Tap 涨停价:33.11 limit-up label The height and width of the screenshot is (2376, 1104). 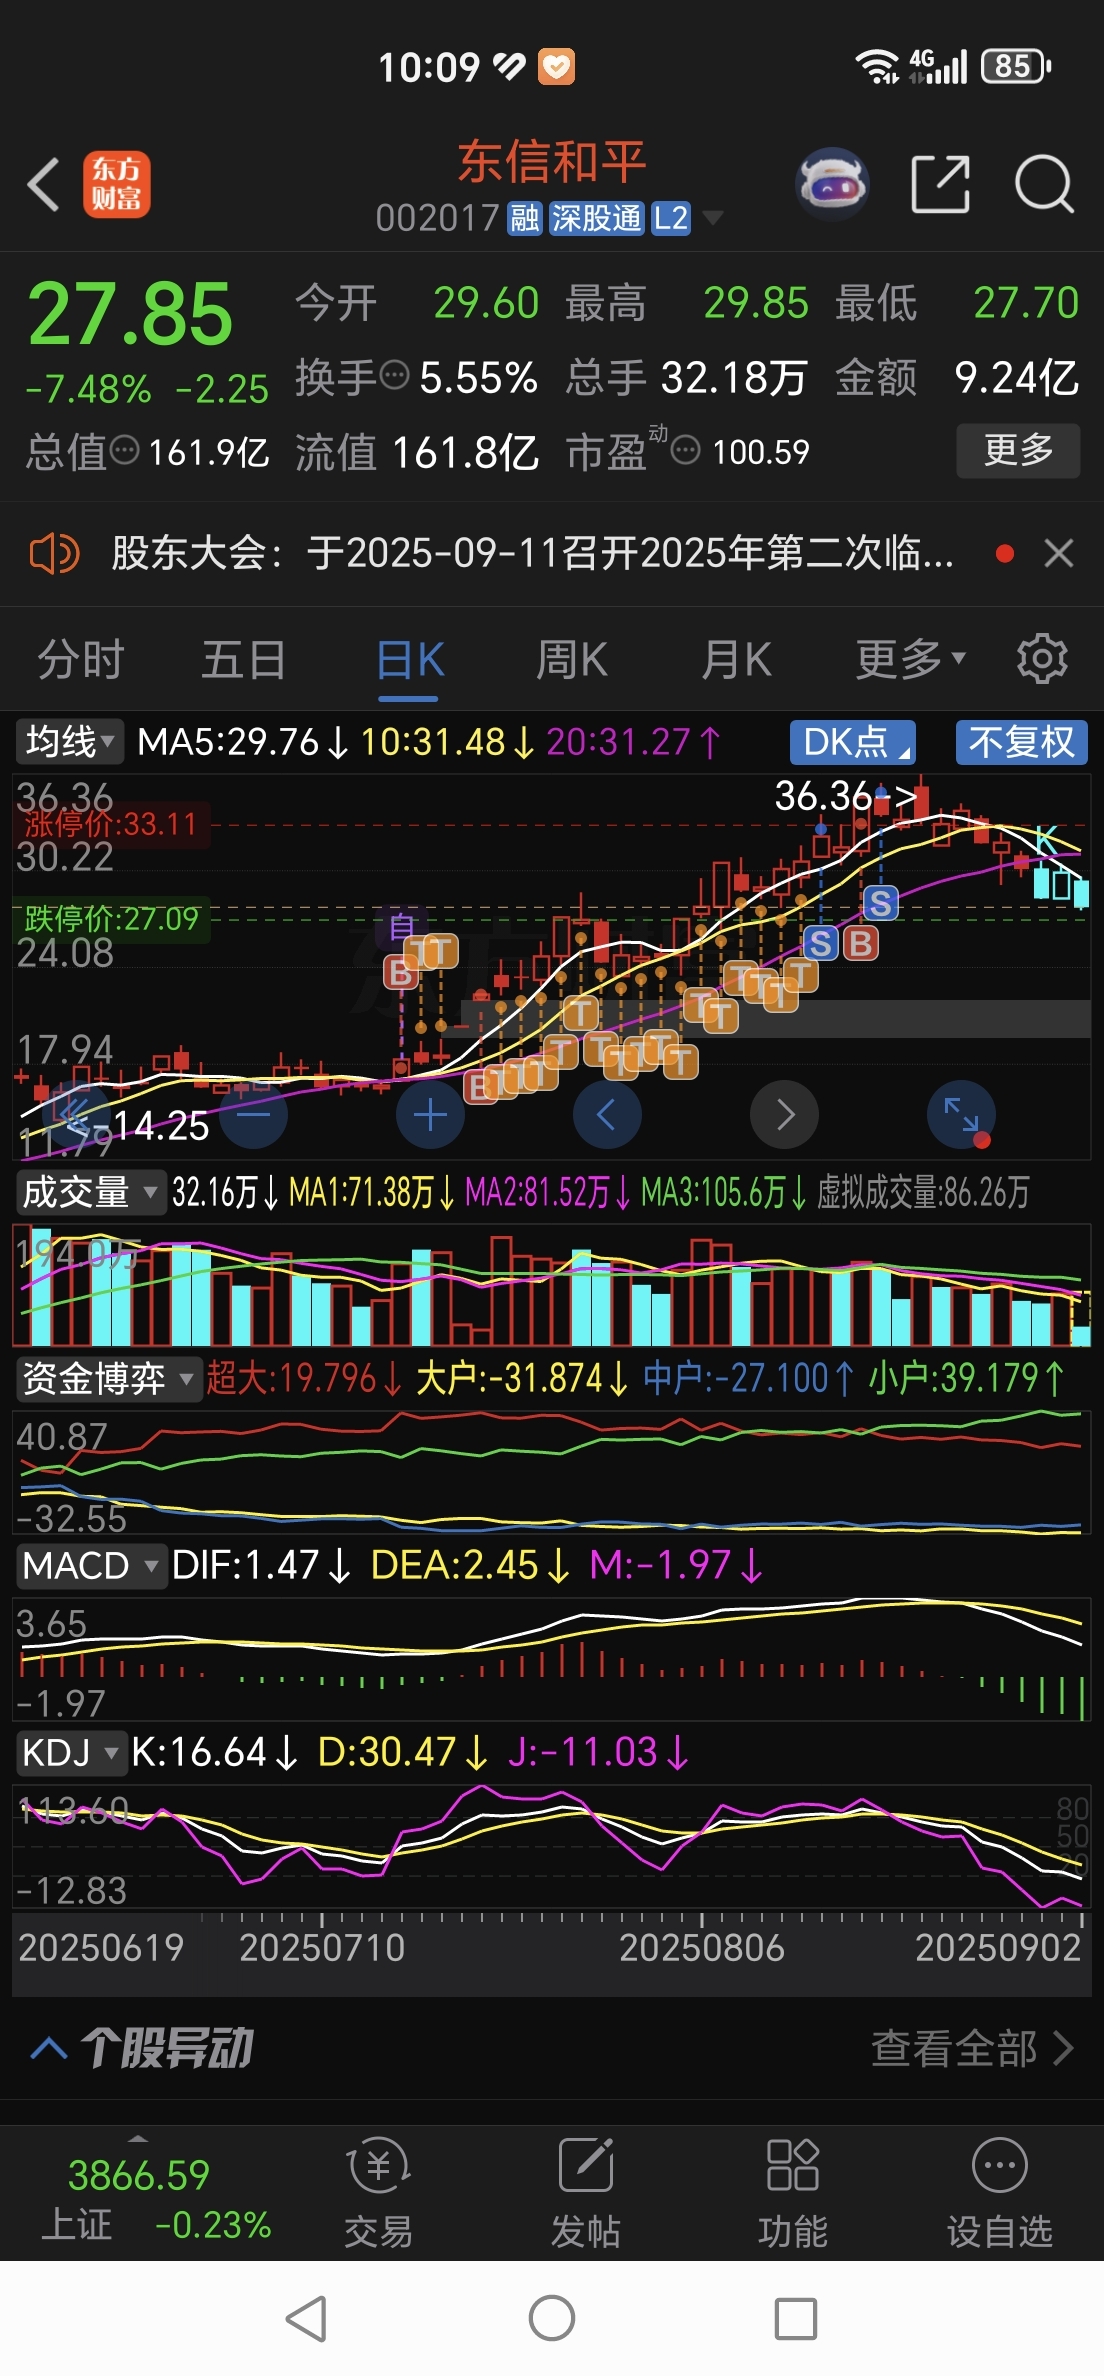[x=111, y=824]
